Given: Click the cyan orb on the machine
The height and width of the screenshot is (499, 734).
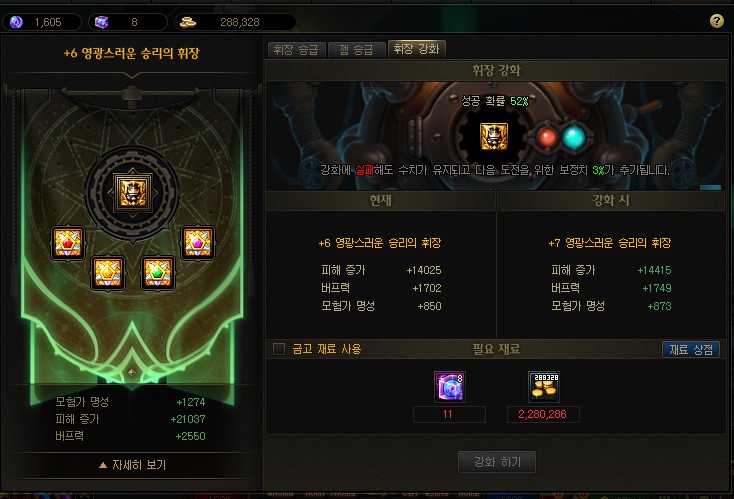Looking at the screenshot, I should 574,138.
